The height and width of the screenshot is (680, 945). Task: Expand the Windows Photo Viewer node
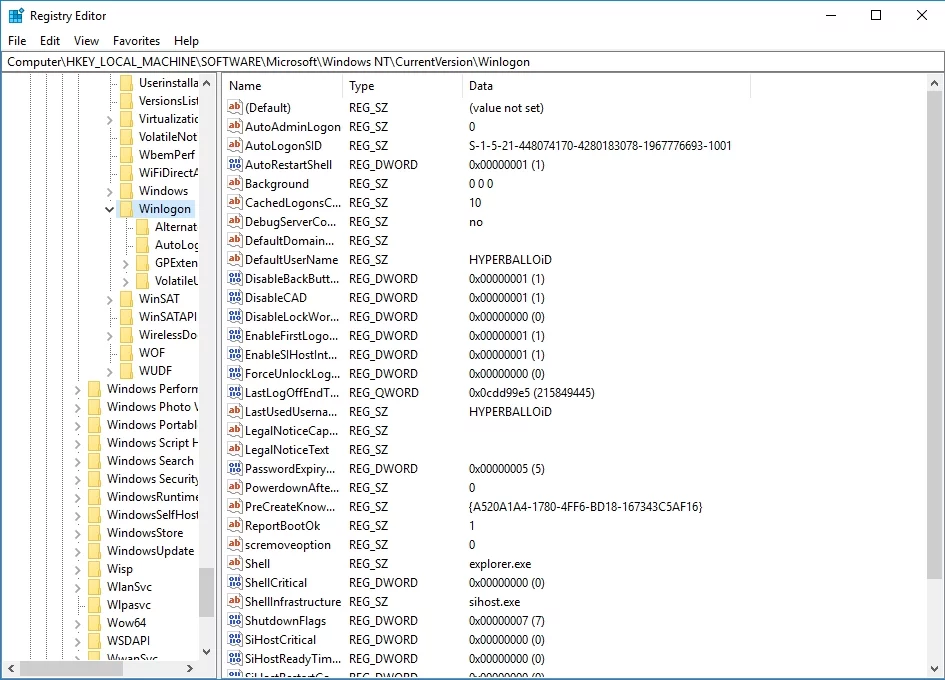click(x=77, y=407)
